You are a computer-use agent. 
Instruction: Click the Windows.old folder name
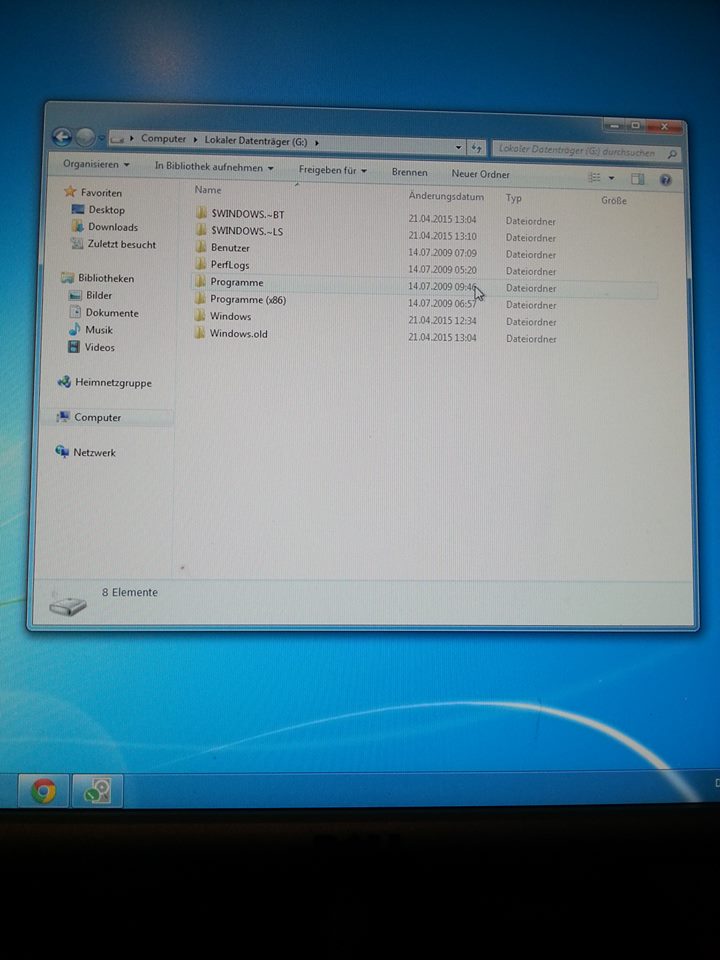[x=239, y=334]
